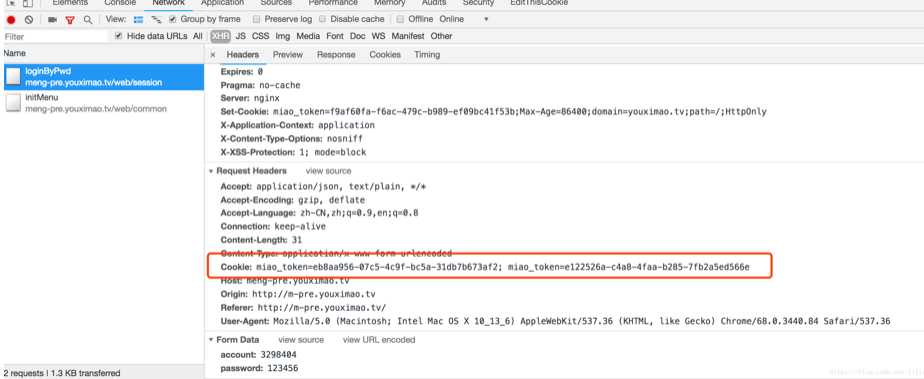
Task: Filter requests by WS
Action: [x=378, y=36]
